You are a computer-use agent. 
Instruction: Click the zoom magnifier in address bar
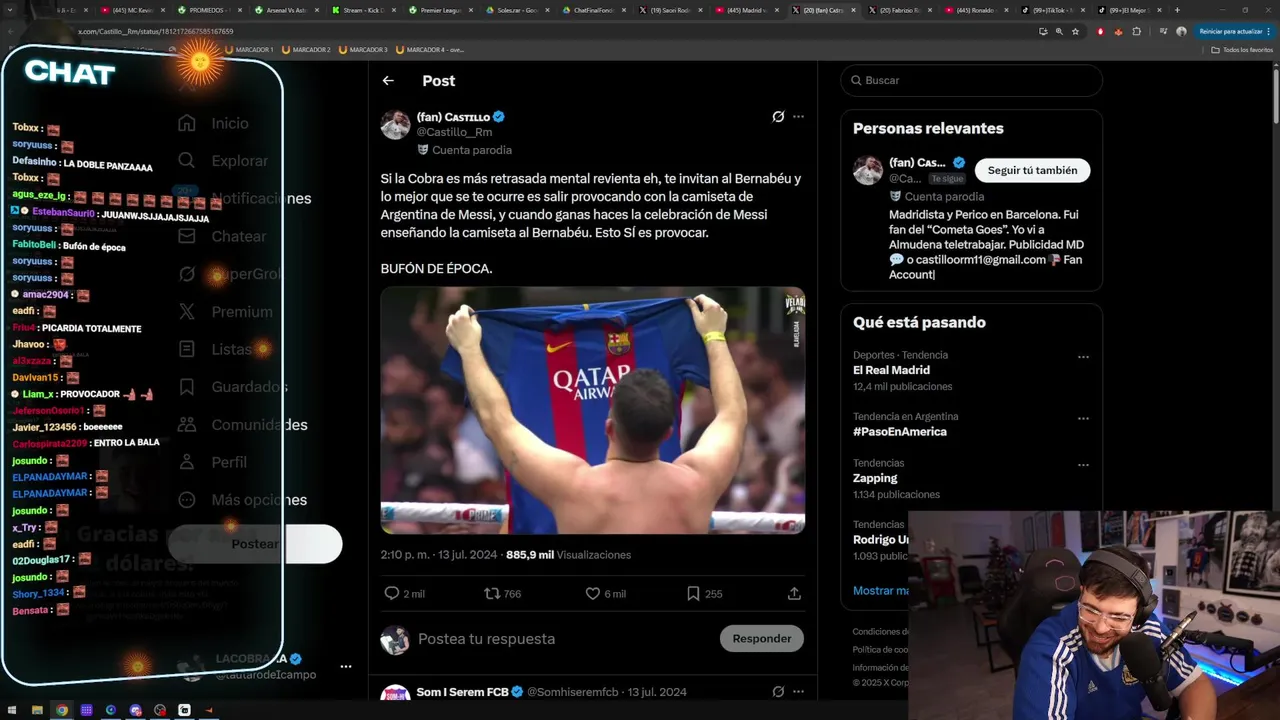tap(1059, 31)
